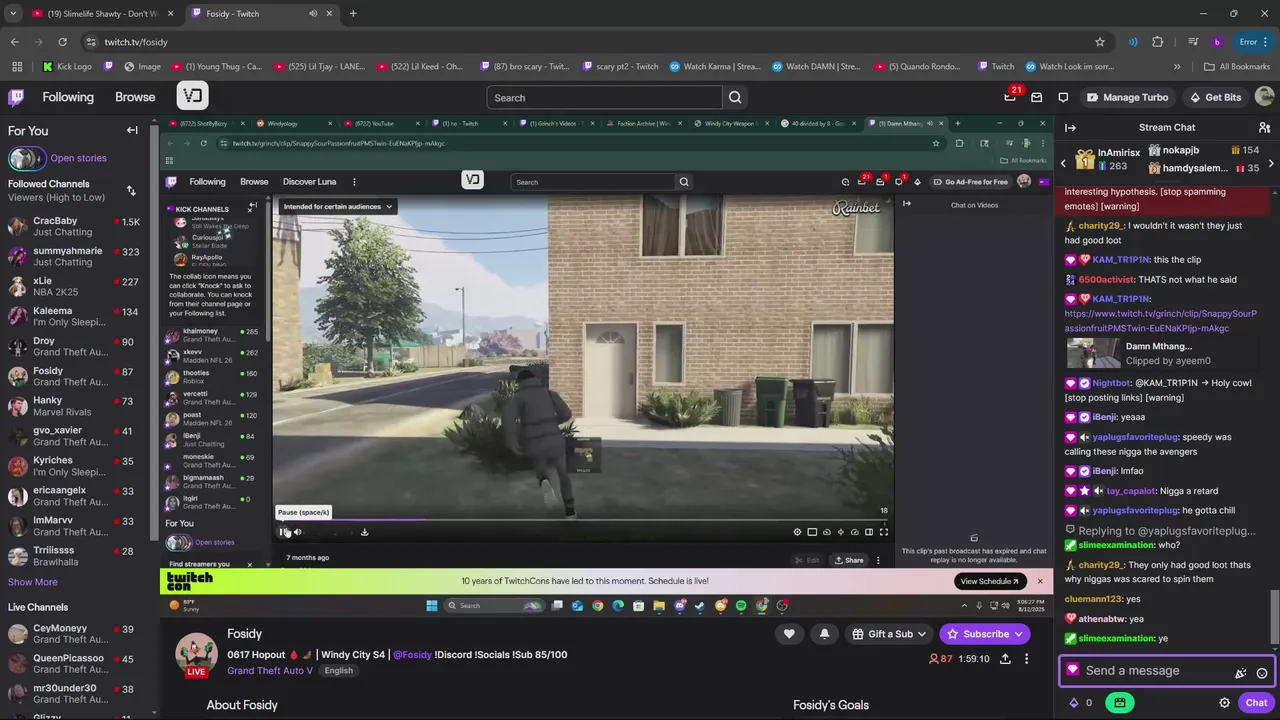Click the heart follow icon for Fosidy
The width and height of the screenshot is (1280, 720).
pos(789,633)
